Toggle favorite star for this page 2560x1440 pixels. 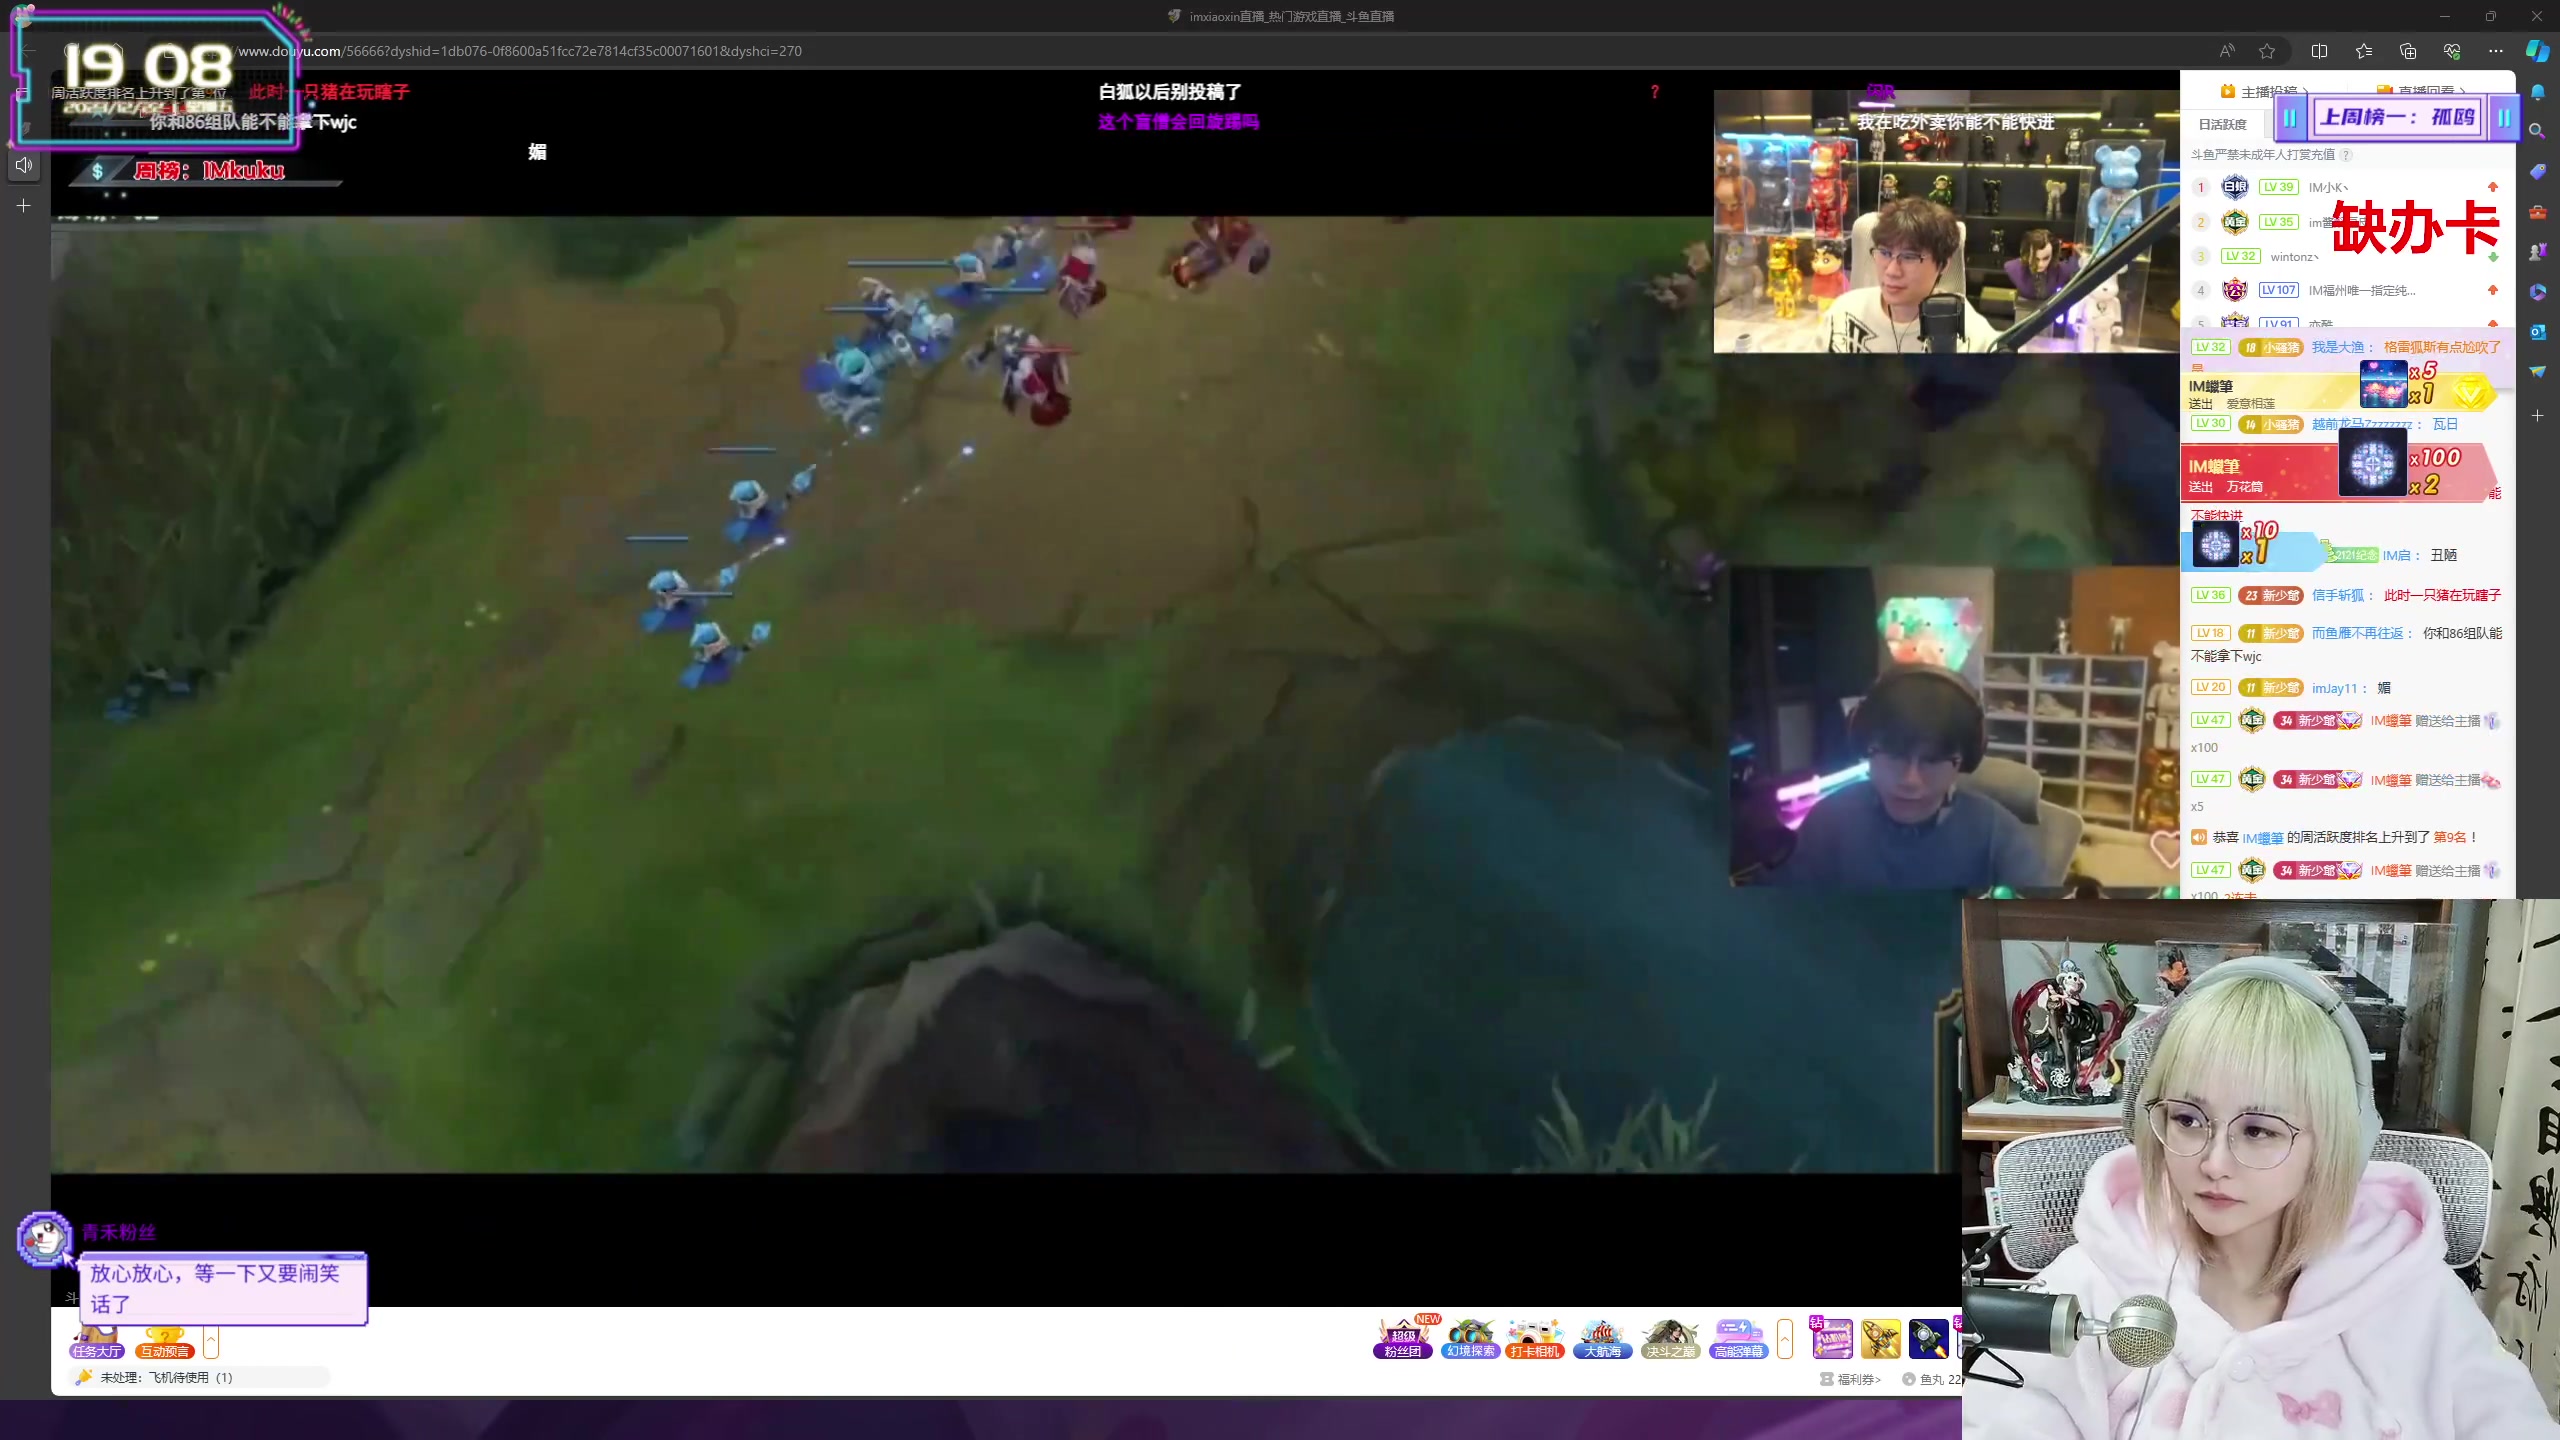tap(2267, 51)
